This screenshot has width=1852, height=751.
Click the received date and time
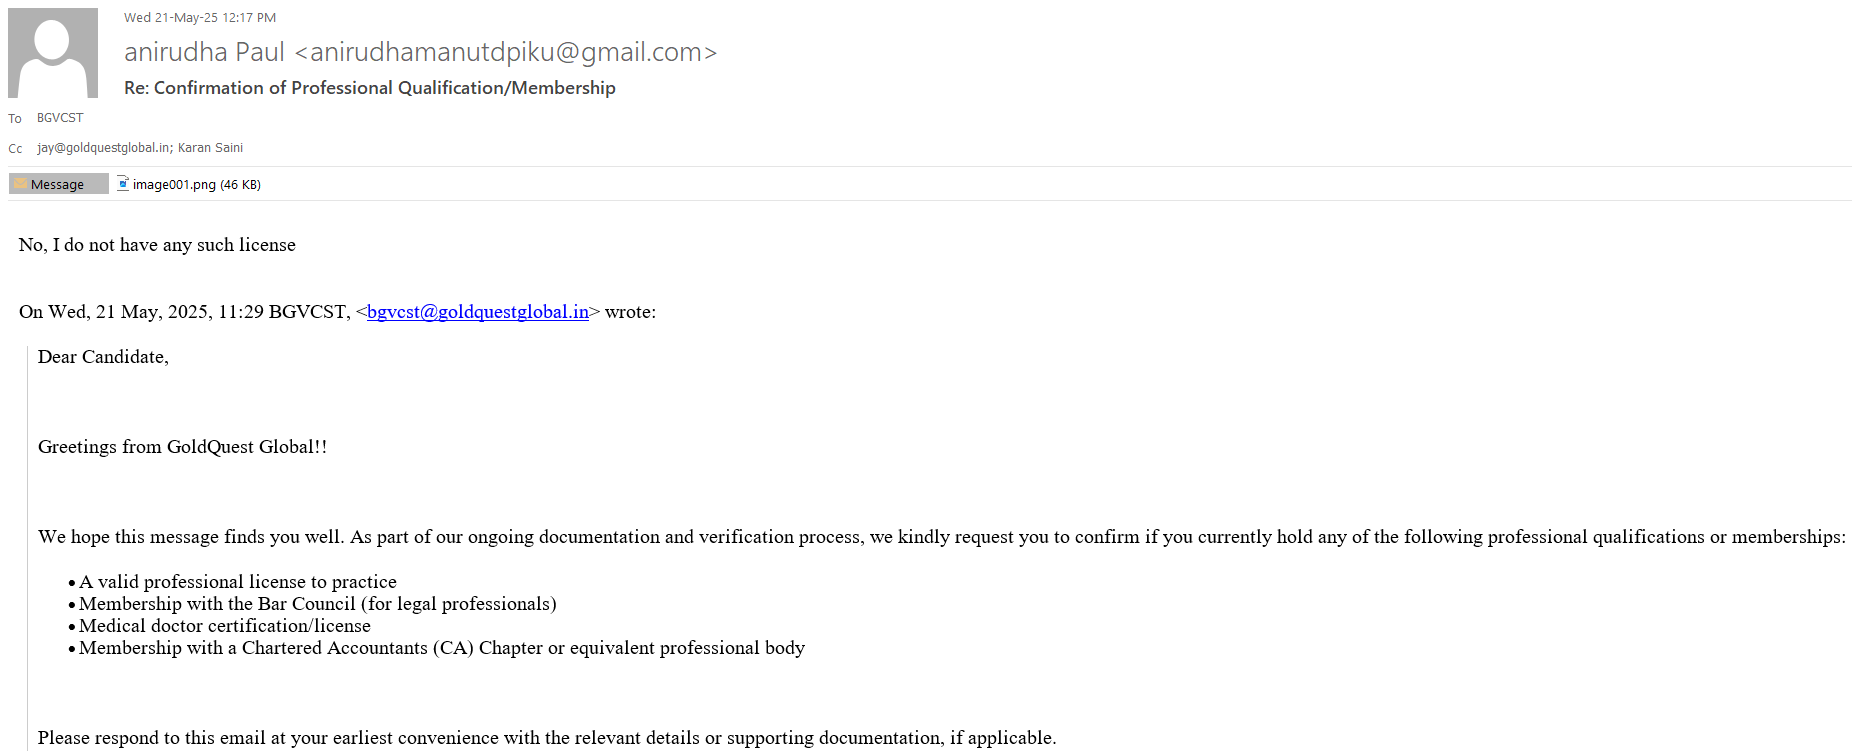200,18
